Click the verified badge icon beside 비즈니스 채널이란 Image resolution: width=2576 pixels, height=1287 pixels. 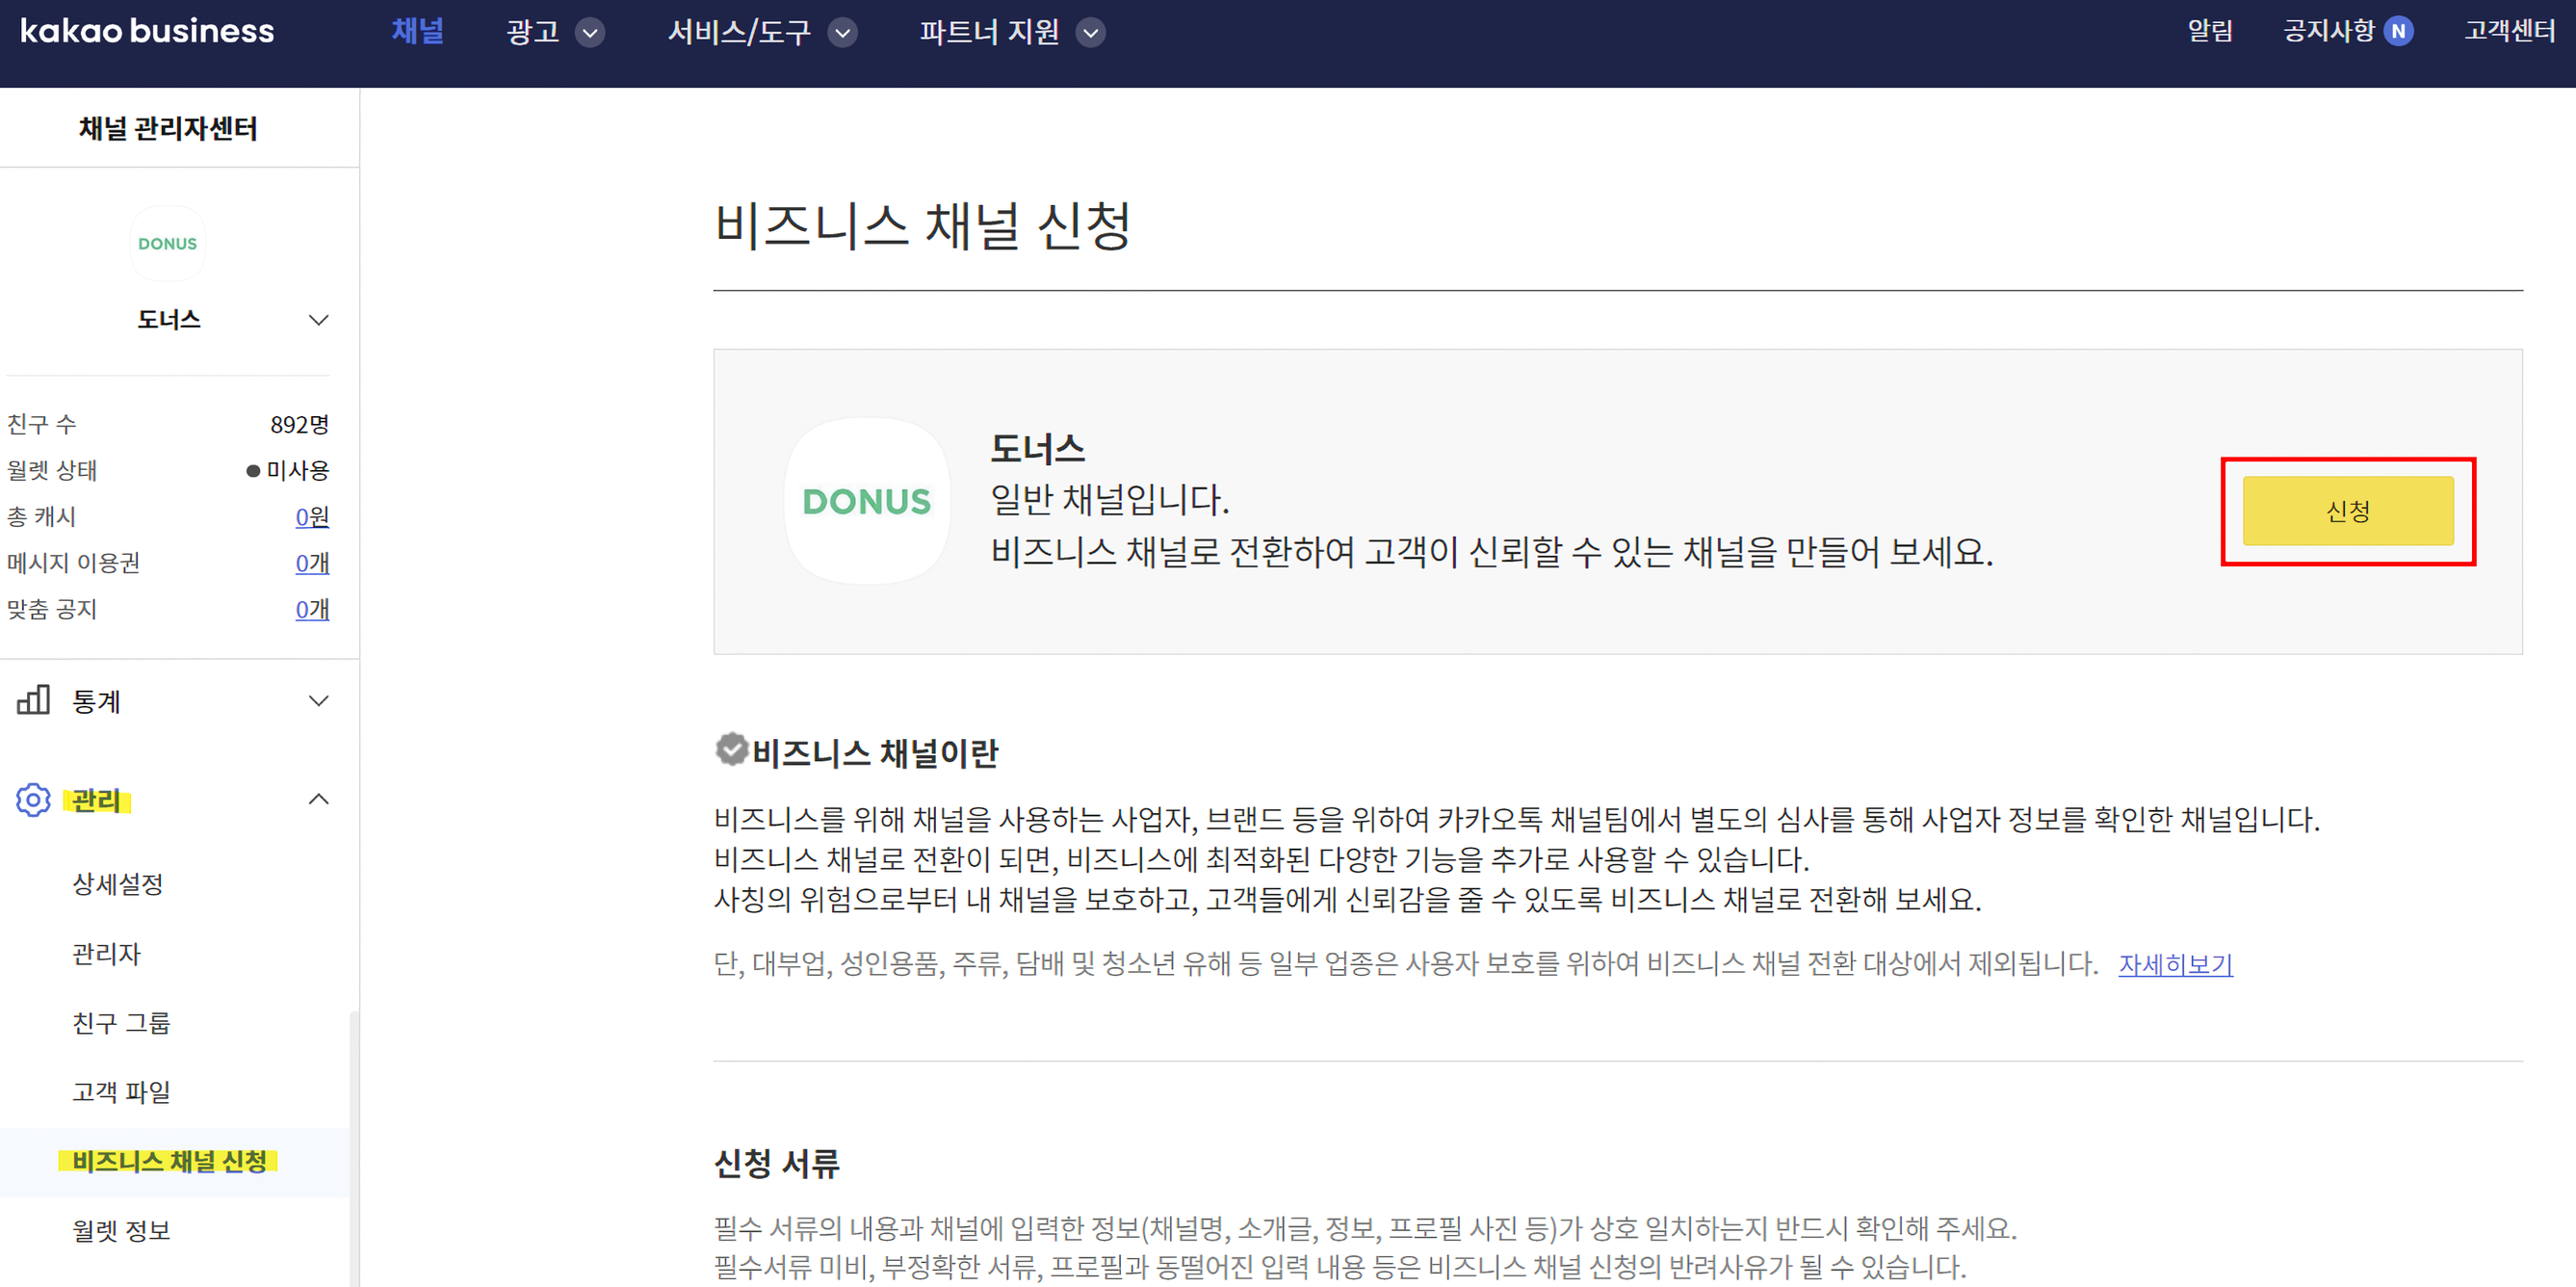732,749
